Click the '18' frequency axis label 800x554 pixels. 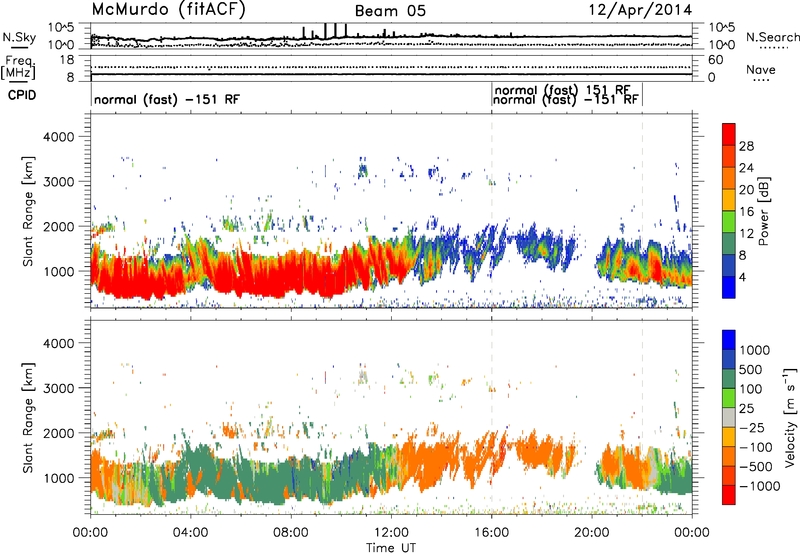[x=67, y=60]
